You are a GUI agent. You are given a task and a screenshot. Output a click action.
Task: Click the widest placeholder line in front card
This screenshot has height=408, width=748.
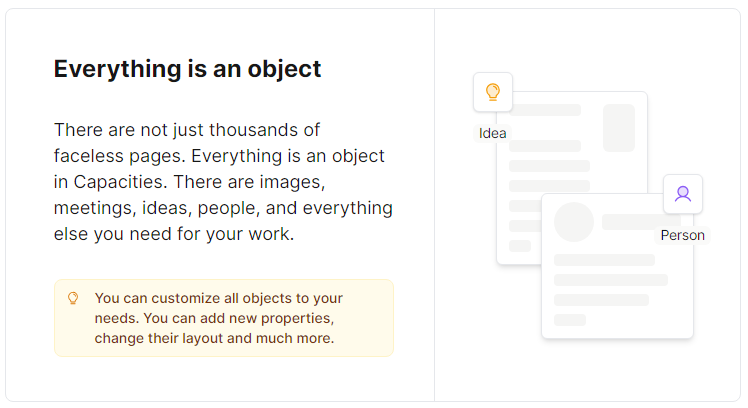coord(611,280)
